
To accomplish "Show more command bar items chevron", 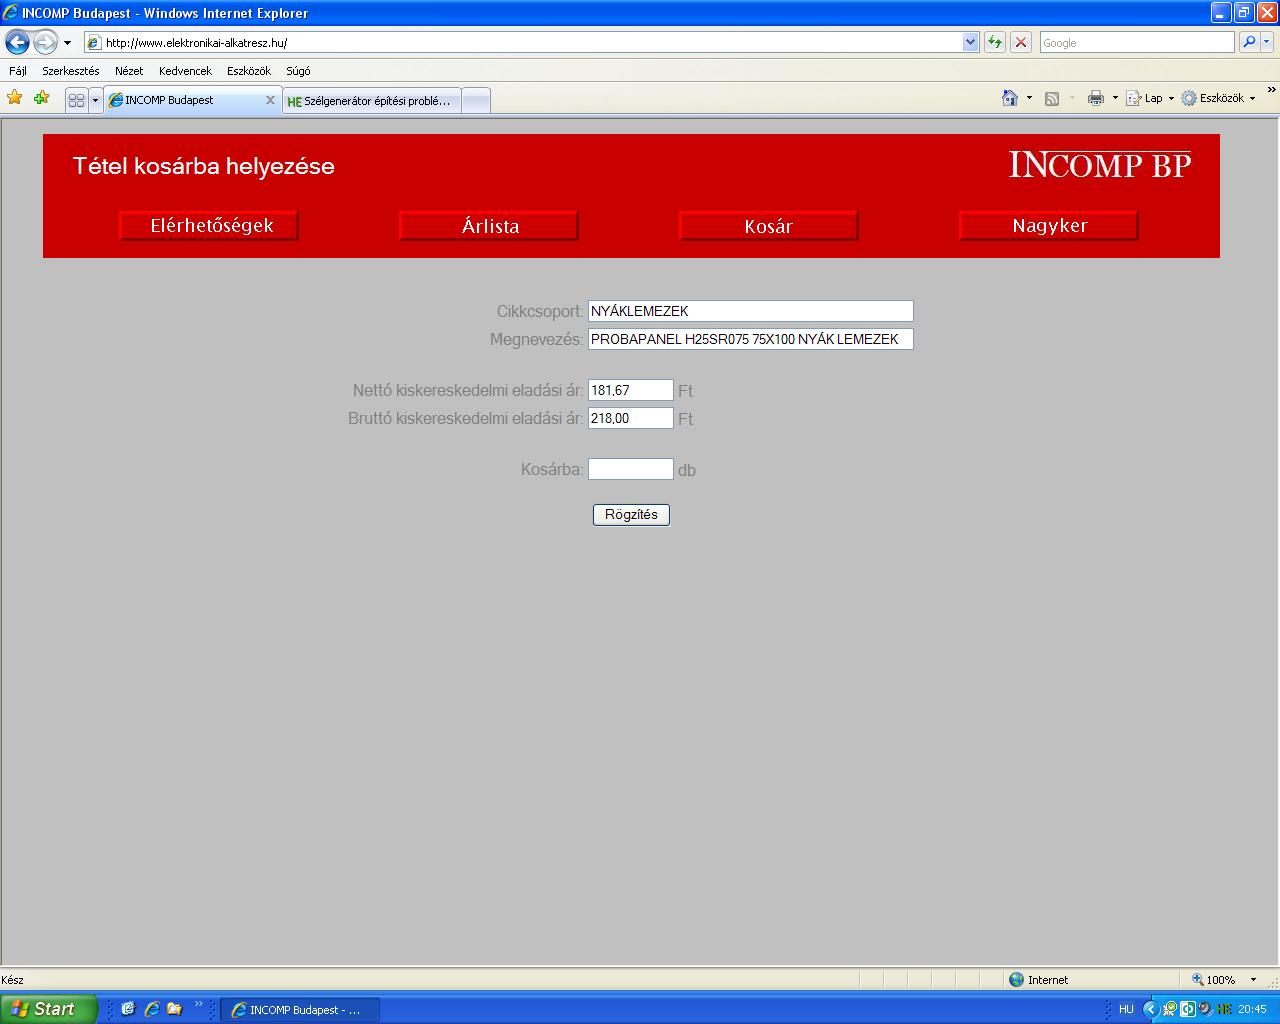I will 1271,90.
